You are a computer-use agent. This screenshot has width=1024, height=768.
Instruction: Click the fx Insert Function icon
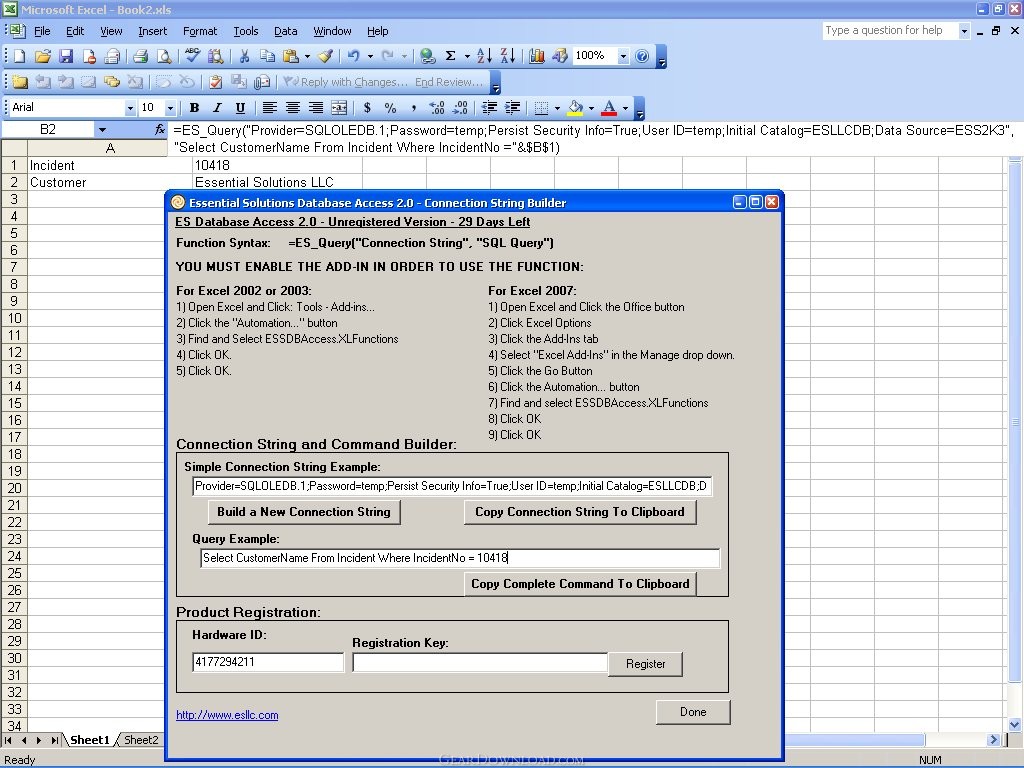[160, 130]
